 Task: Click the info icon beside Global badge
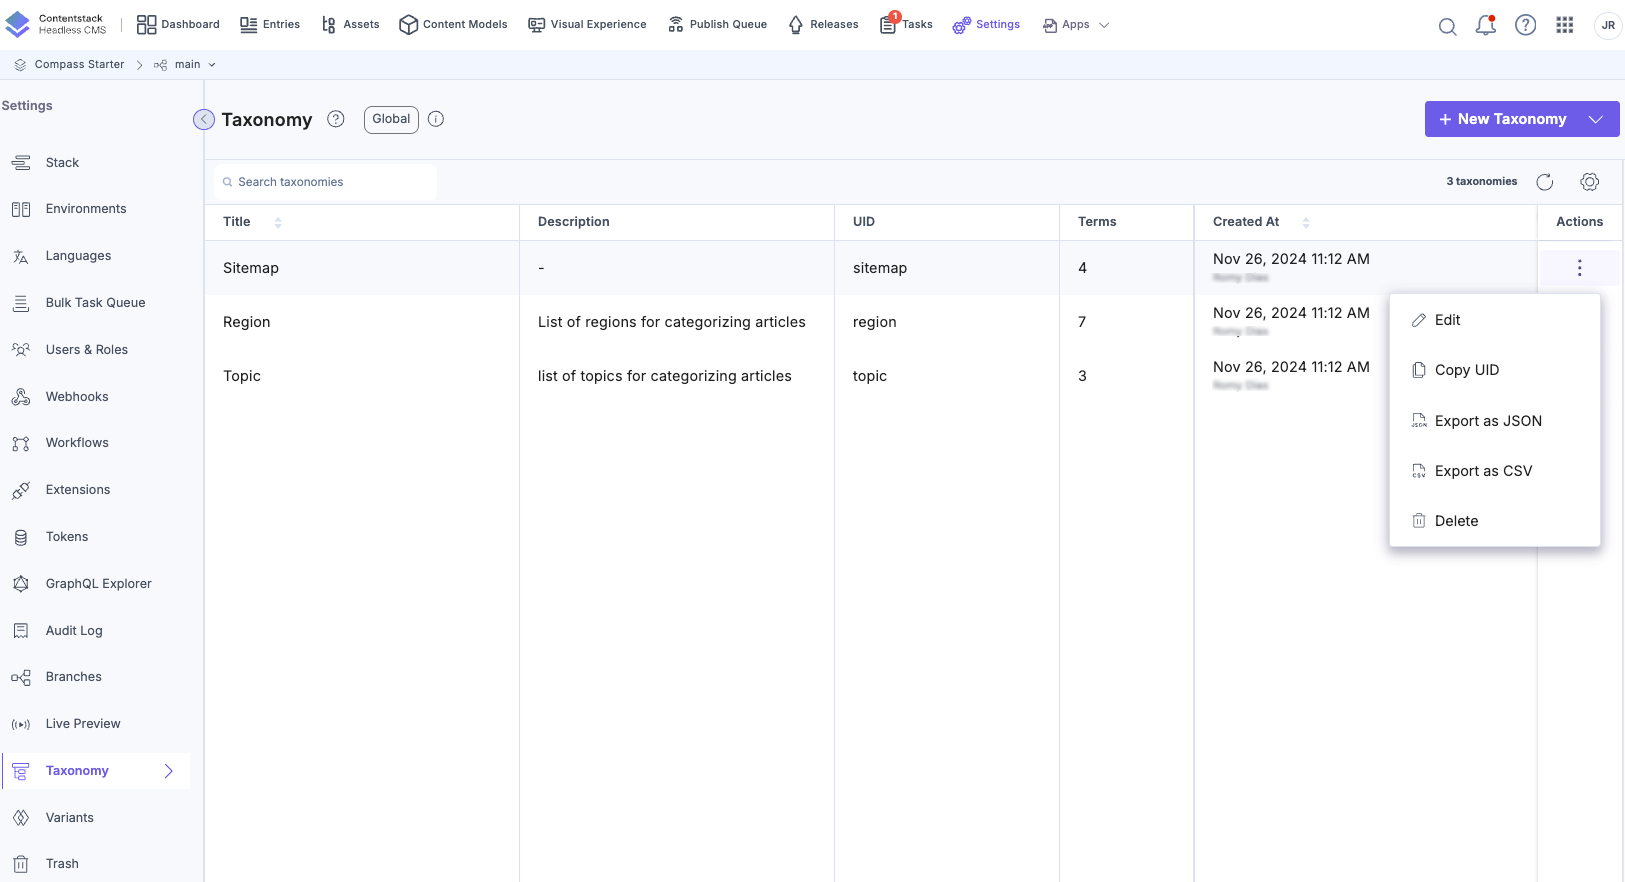point(436,119)
